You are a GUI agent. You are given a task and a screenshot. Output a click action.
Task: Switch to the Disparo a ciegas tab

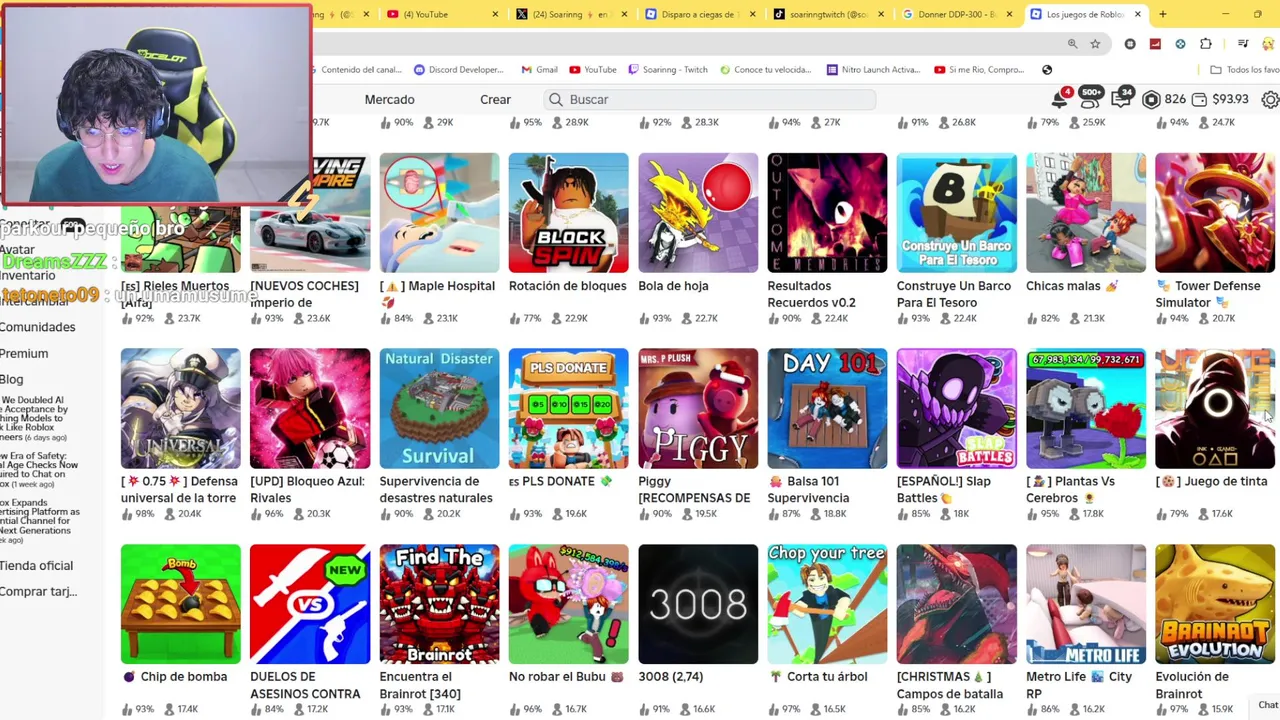[701, 14]
